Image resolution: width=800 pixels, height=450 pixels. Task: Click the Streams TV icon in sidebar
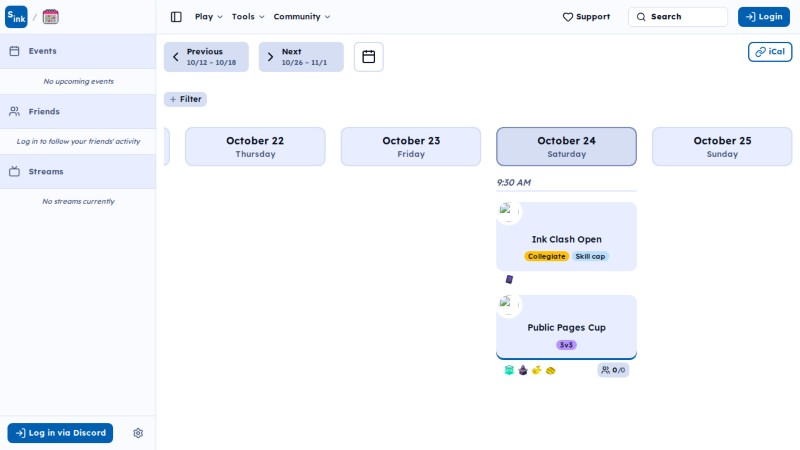click(14, 171)
